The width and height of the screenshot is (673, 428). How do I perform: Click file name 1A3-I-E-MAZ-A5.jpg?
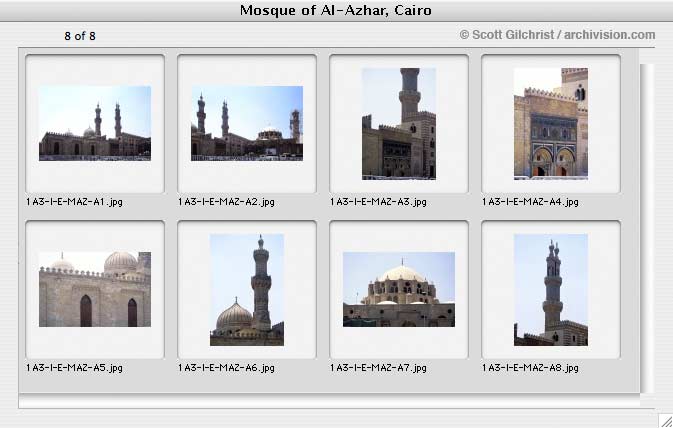[74, 368]
